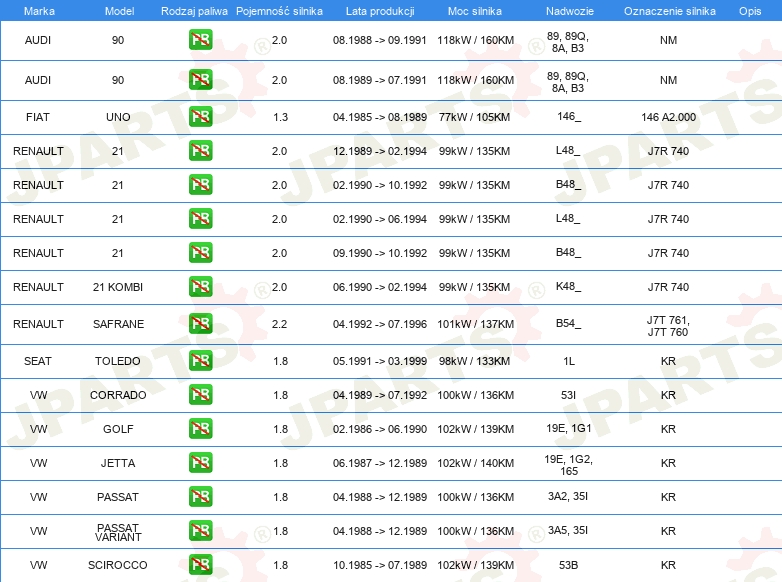Click the power value 102kW / 140KM
Image resolution: width=782 pixels, height=582 pixels.
476,463
